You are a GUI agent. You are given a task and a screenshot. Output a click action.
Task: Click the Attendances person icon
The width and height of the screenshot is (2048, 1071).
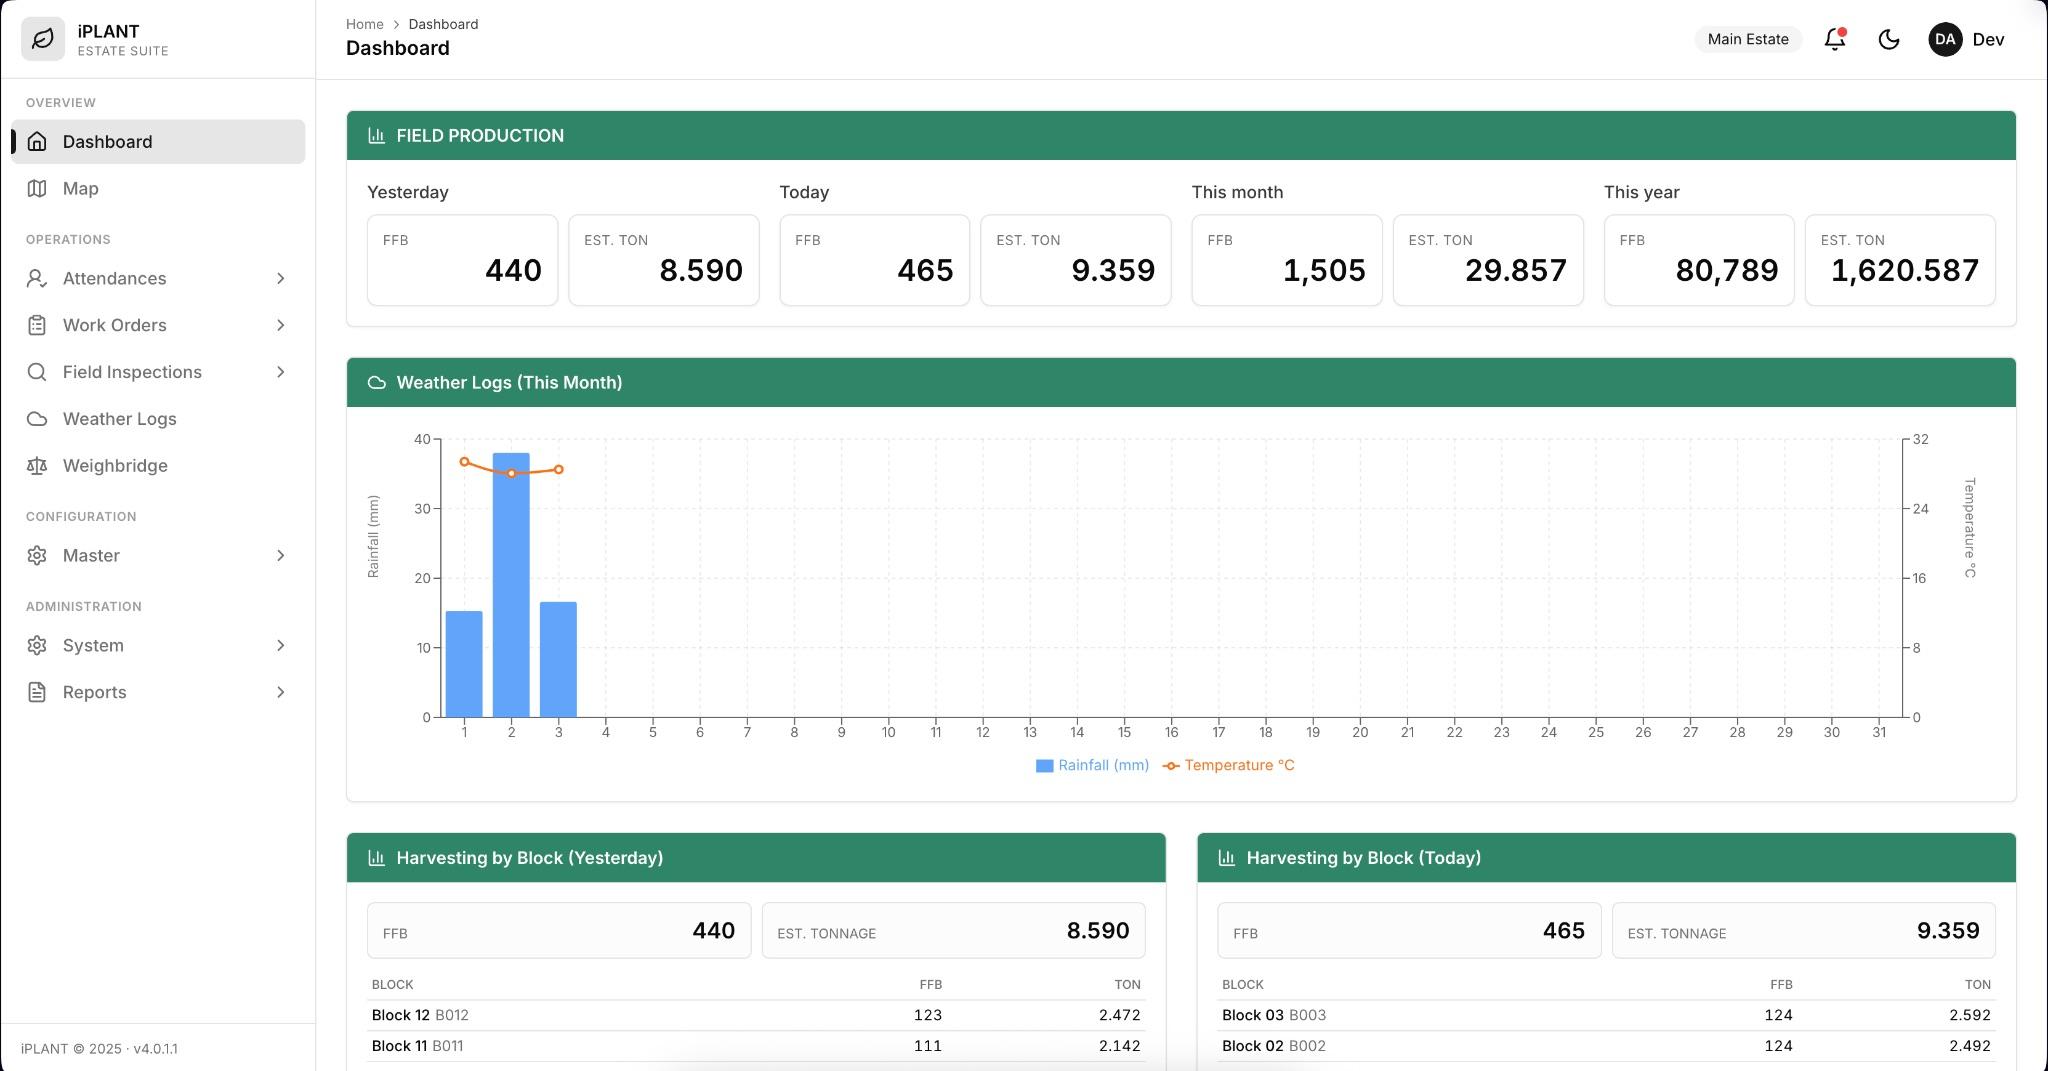click(37, 279)
